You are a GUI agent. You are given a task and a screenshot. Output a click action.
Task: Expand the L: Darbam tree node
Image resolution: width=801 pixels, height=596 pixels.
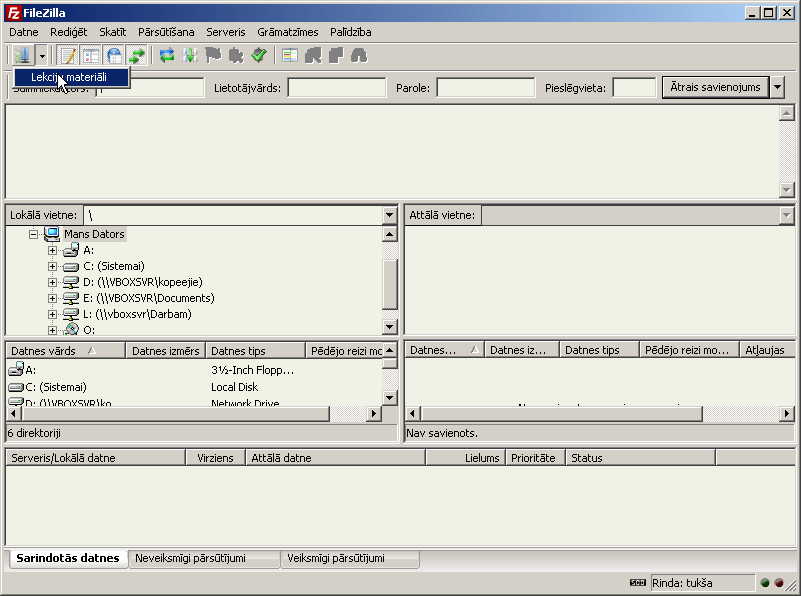52,314
